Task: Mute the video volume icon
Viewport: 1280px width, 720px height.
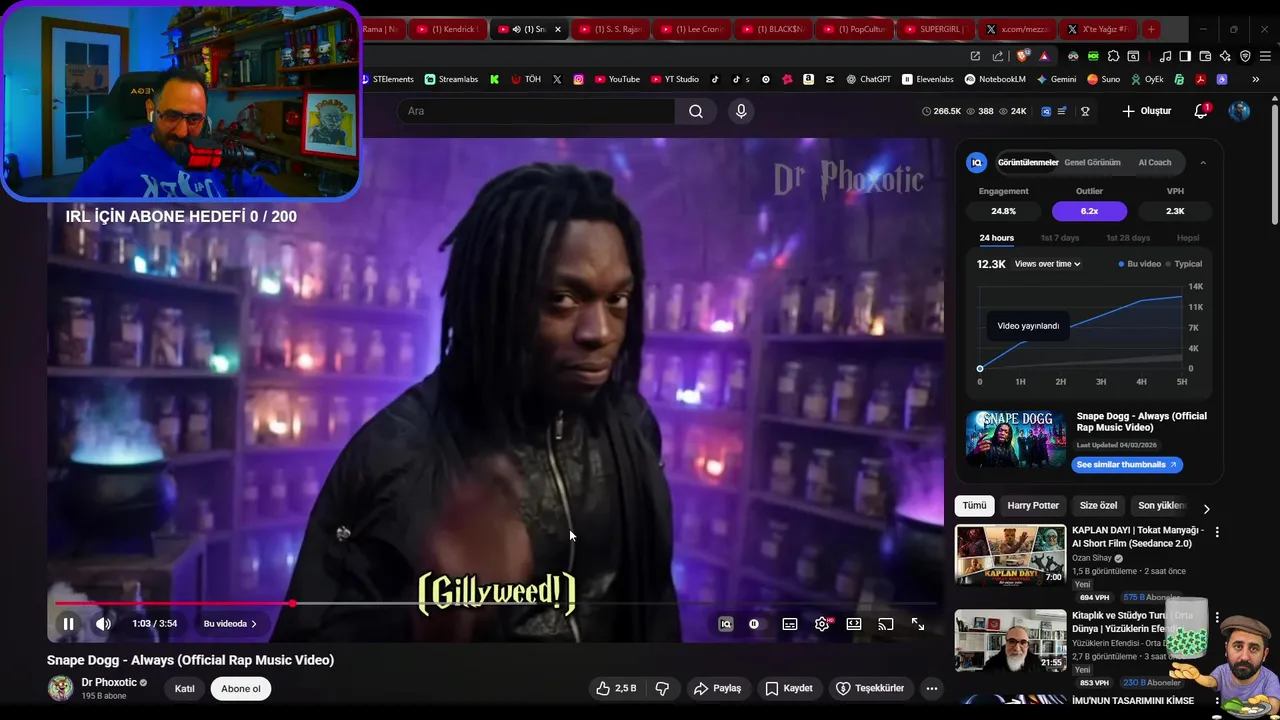Action: 103,624
